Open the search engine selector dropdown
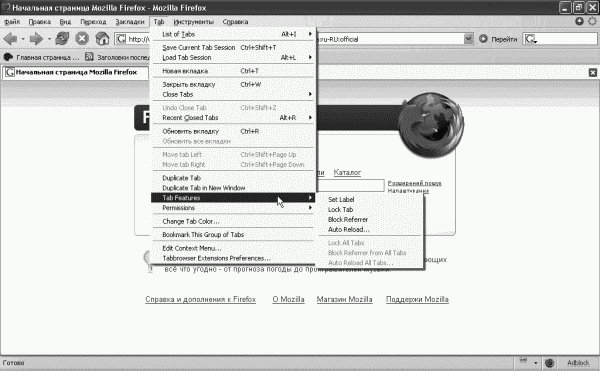Screen dimensions: 600x371 [x=530, y=39]
